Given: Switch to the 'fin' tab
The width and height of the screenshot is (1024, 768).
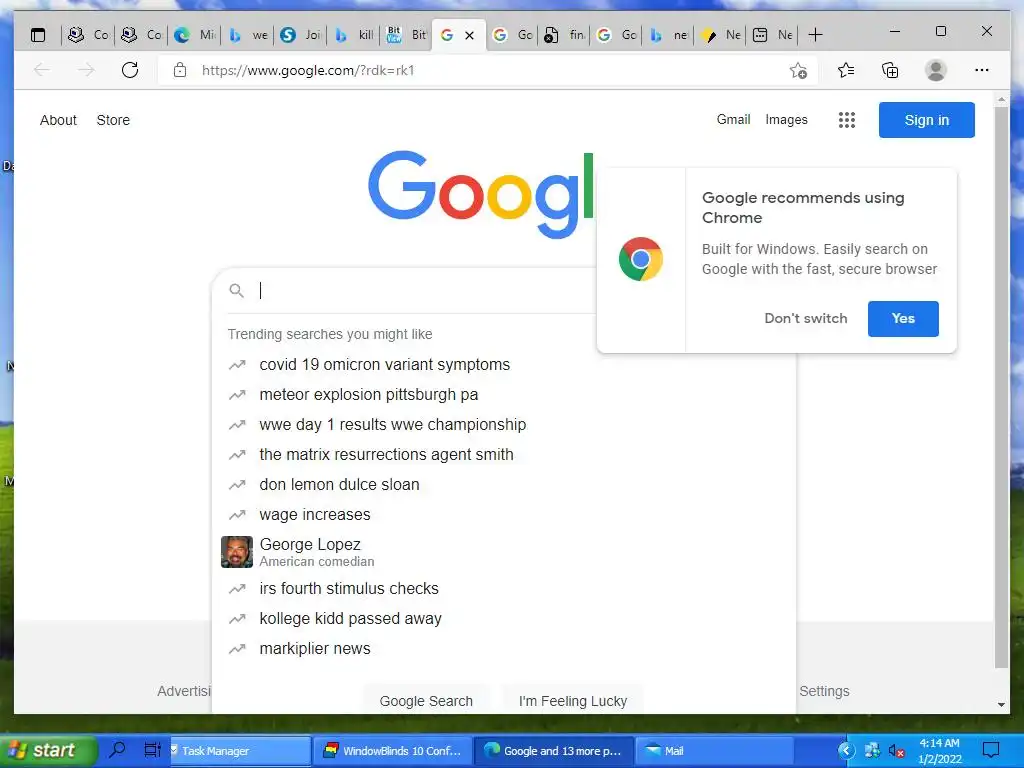Looking at the screenshot, I should 565,35.
